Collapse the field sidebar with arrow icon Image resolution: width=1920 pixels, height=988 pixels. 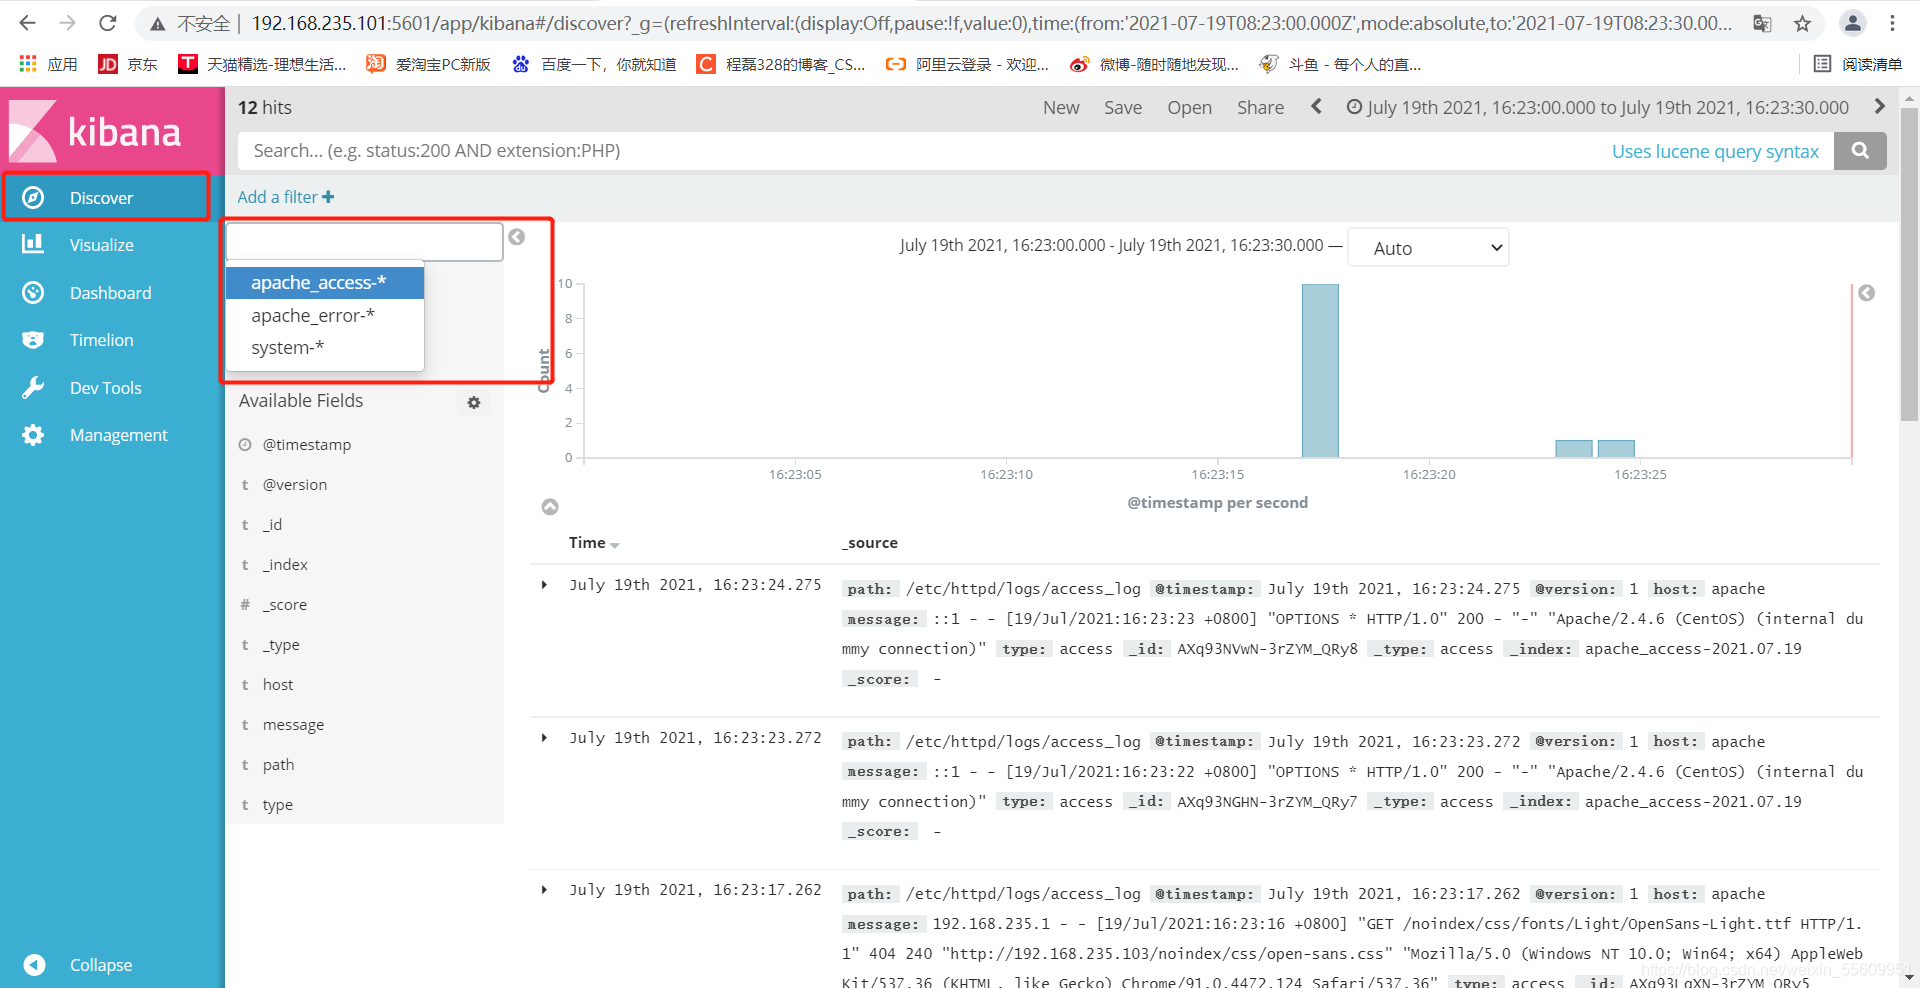(x=517, y=237)
